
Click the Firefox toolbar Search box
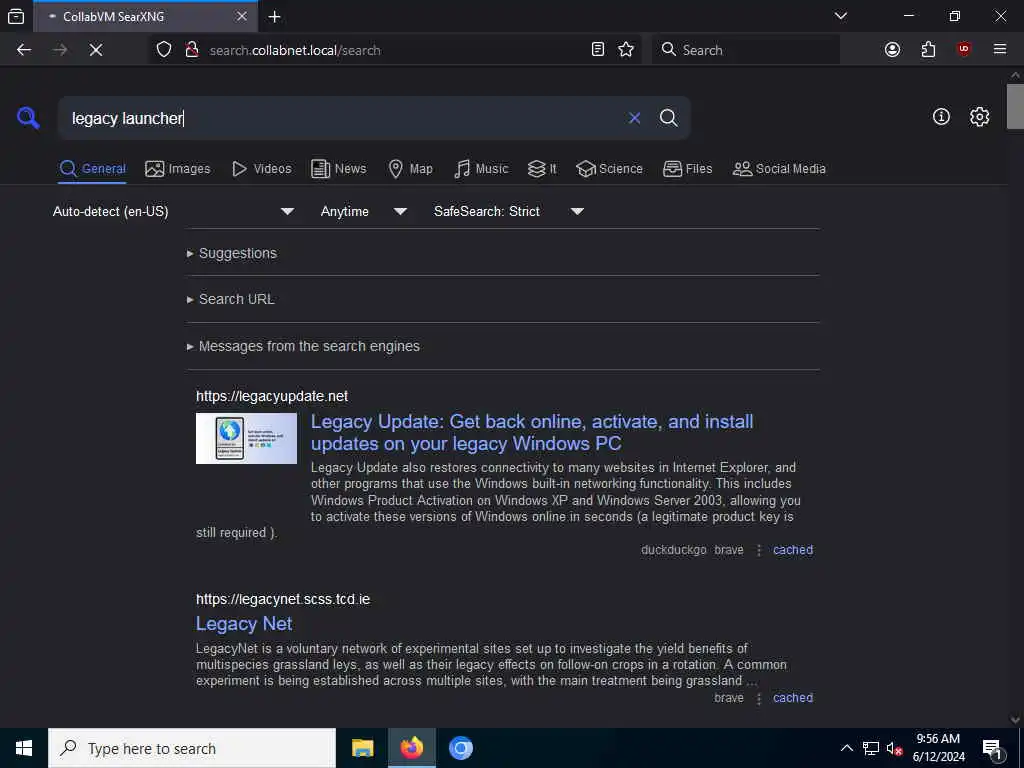coord(746,50)
